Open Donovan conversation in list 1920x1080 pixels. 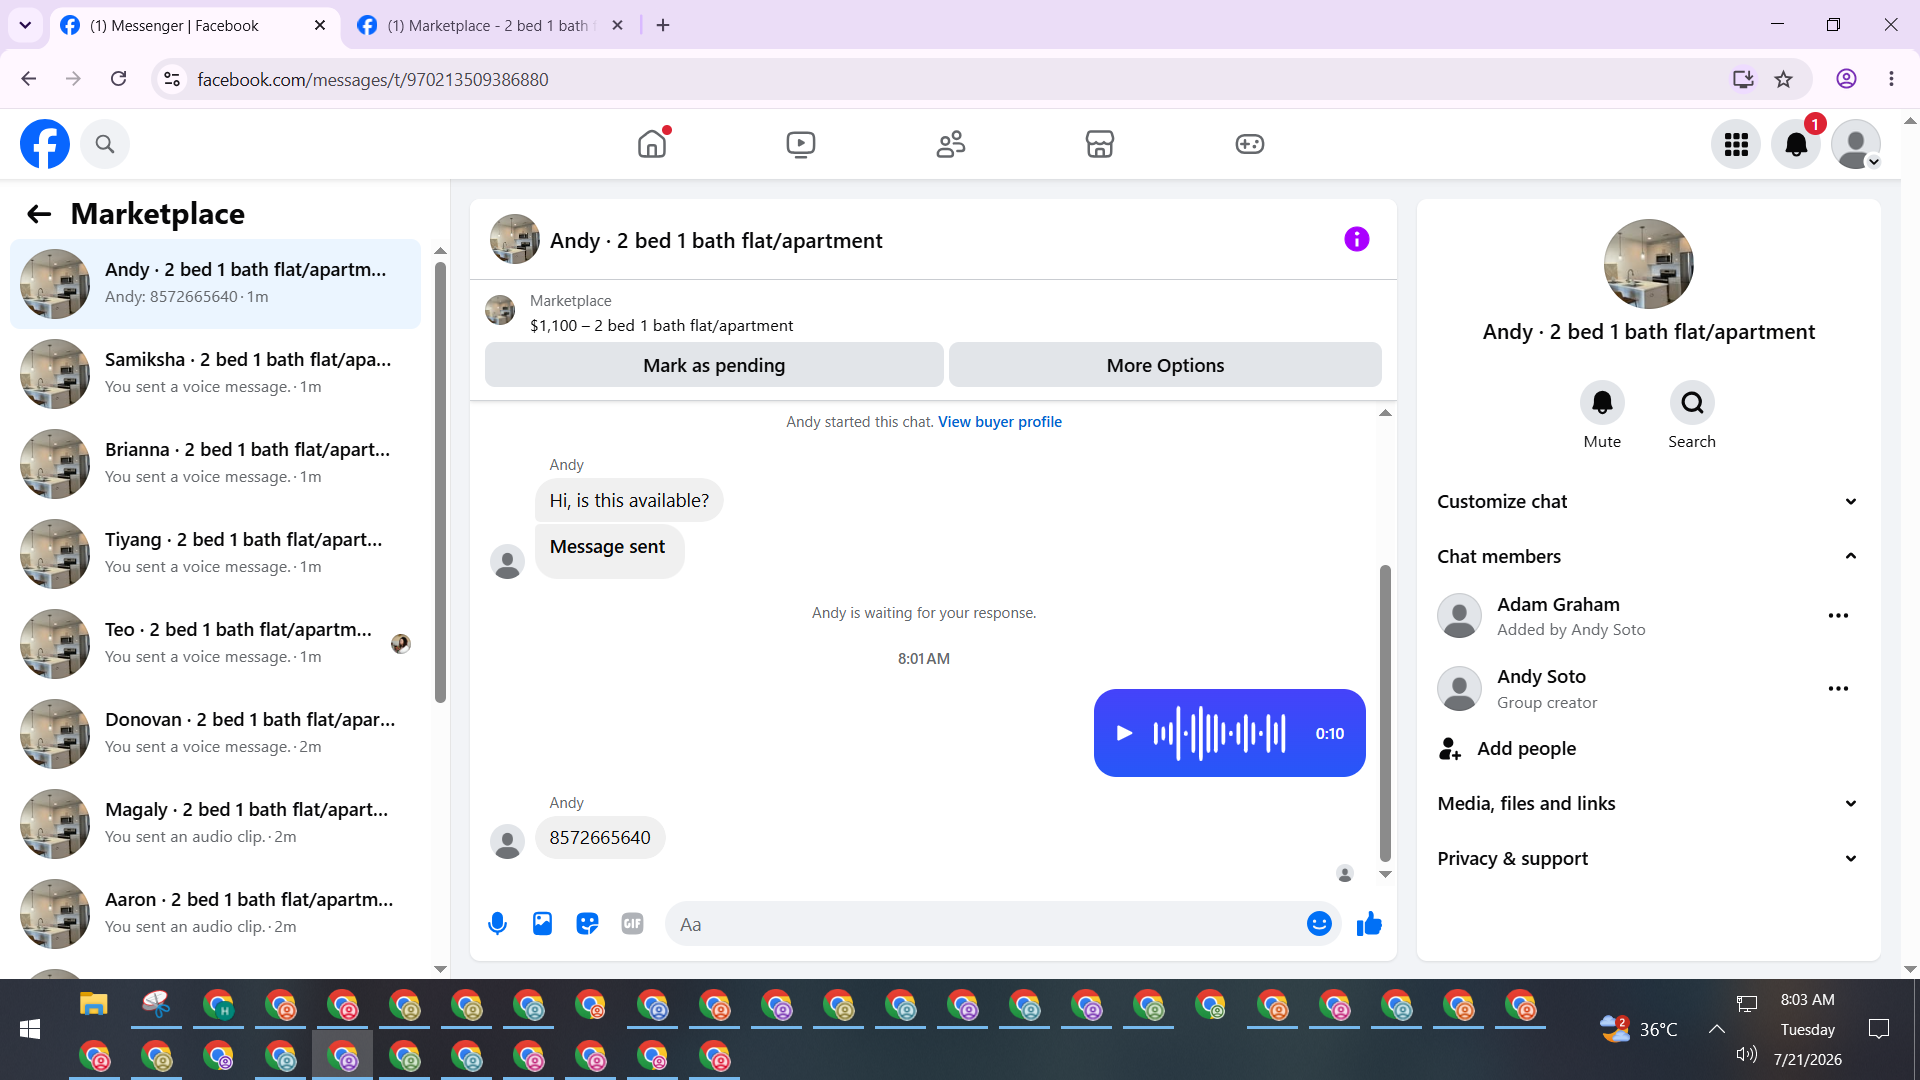(x=215, y=734)
